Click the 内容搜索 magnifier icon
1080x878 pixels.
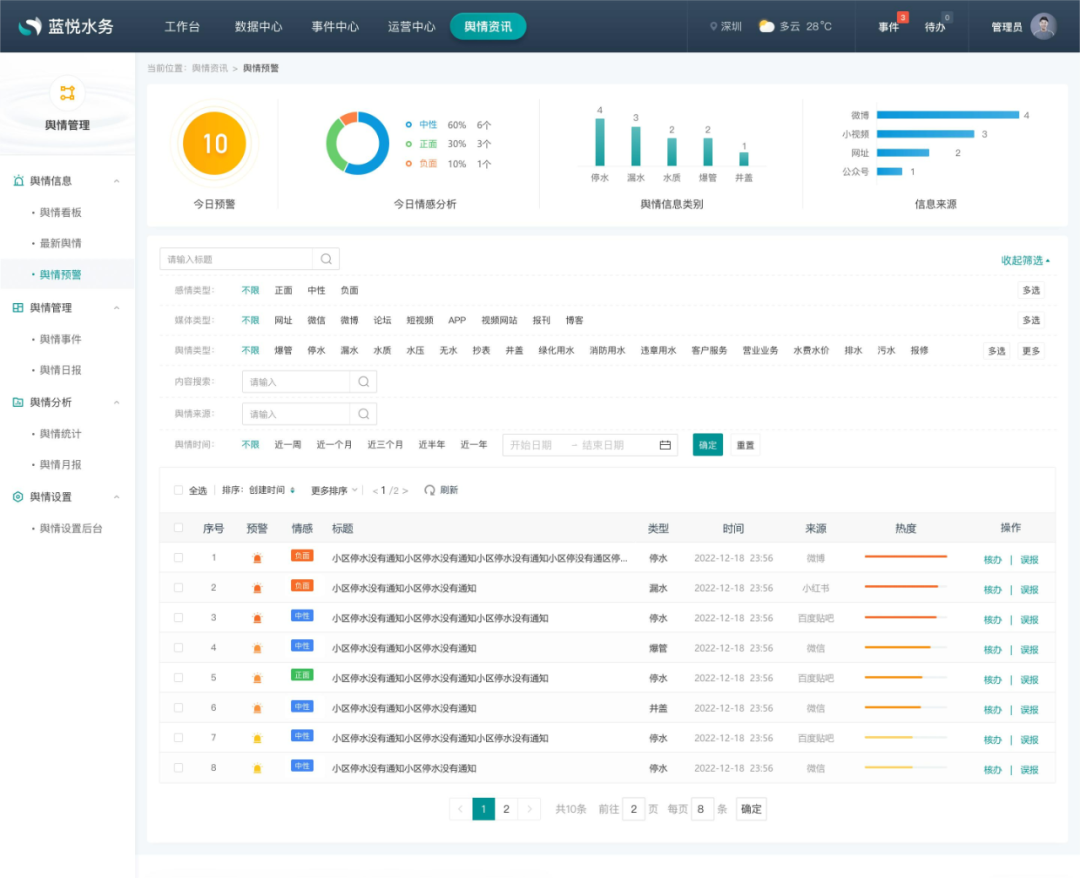click(x=364, y=381)
